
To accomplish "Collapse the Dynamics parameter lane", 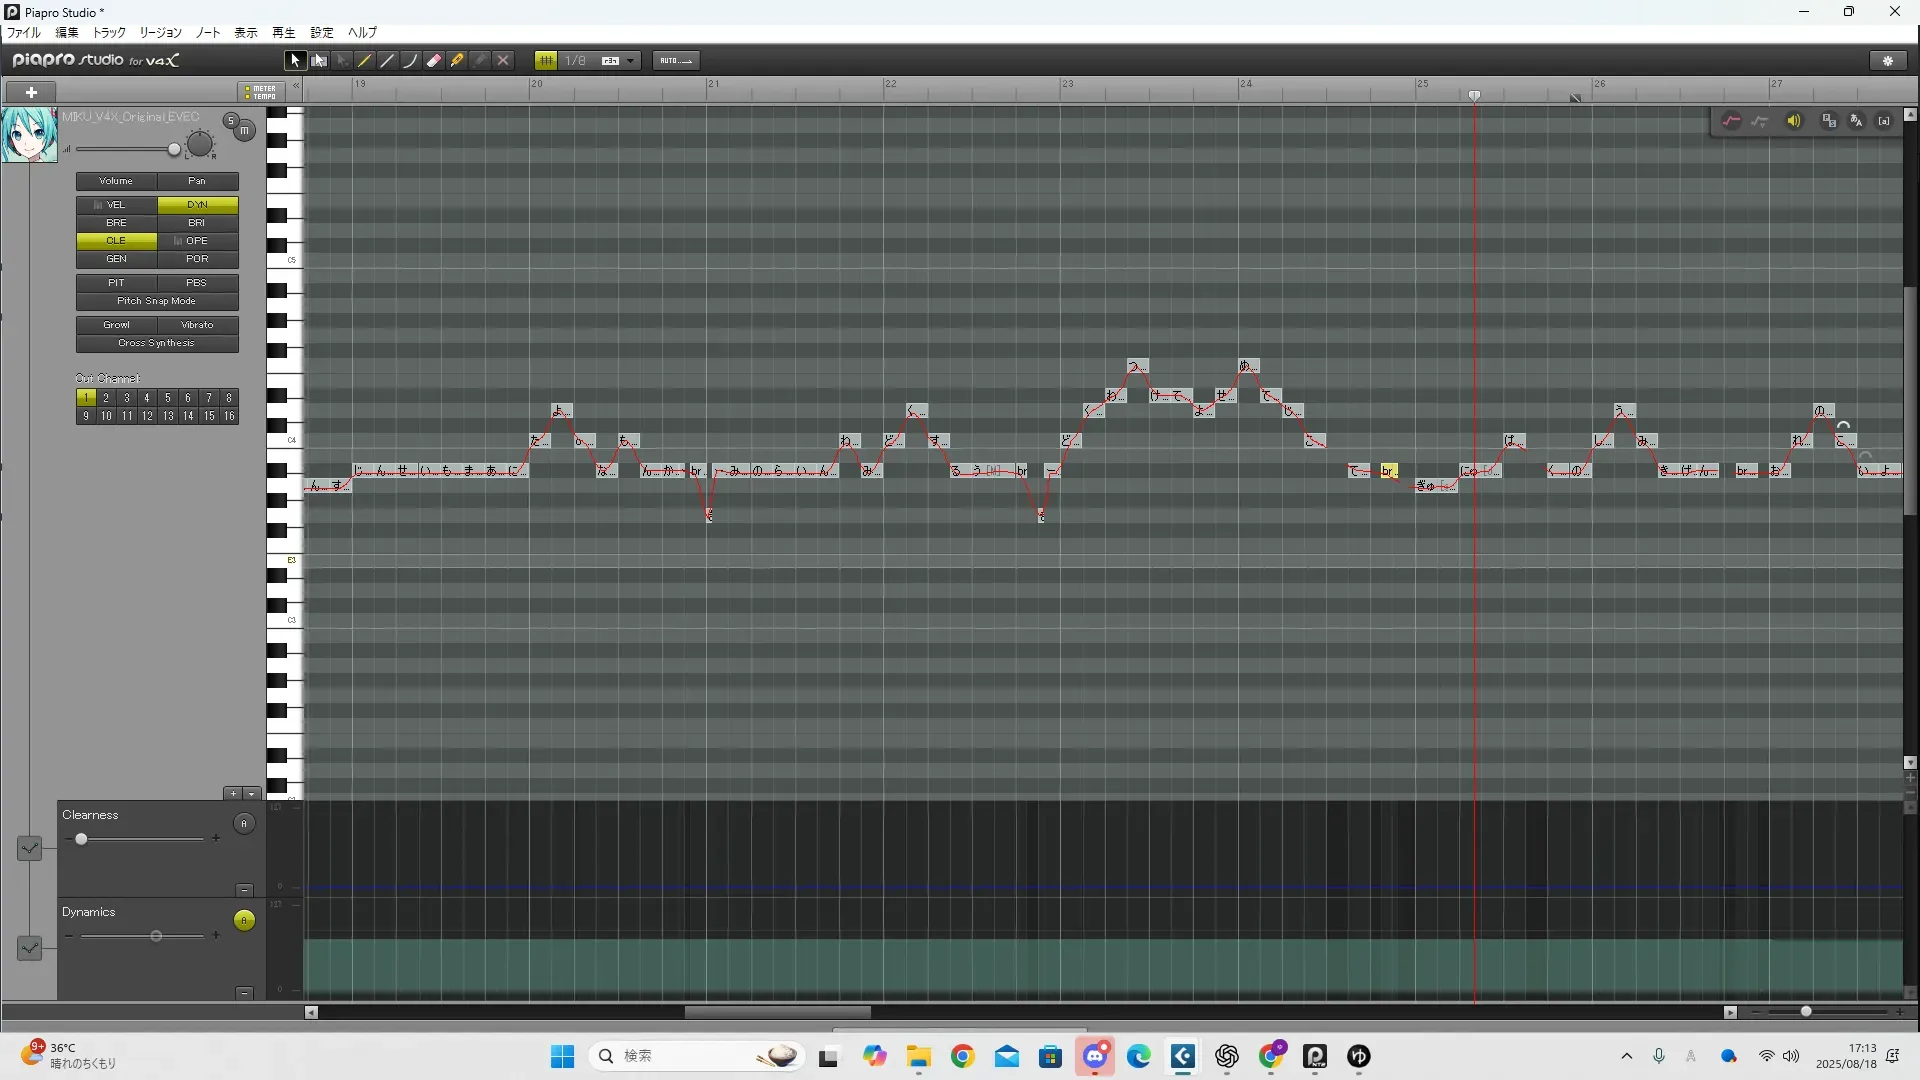I will point(244,993).
